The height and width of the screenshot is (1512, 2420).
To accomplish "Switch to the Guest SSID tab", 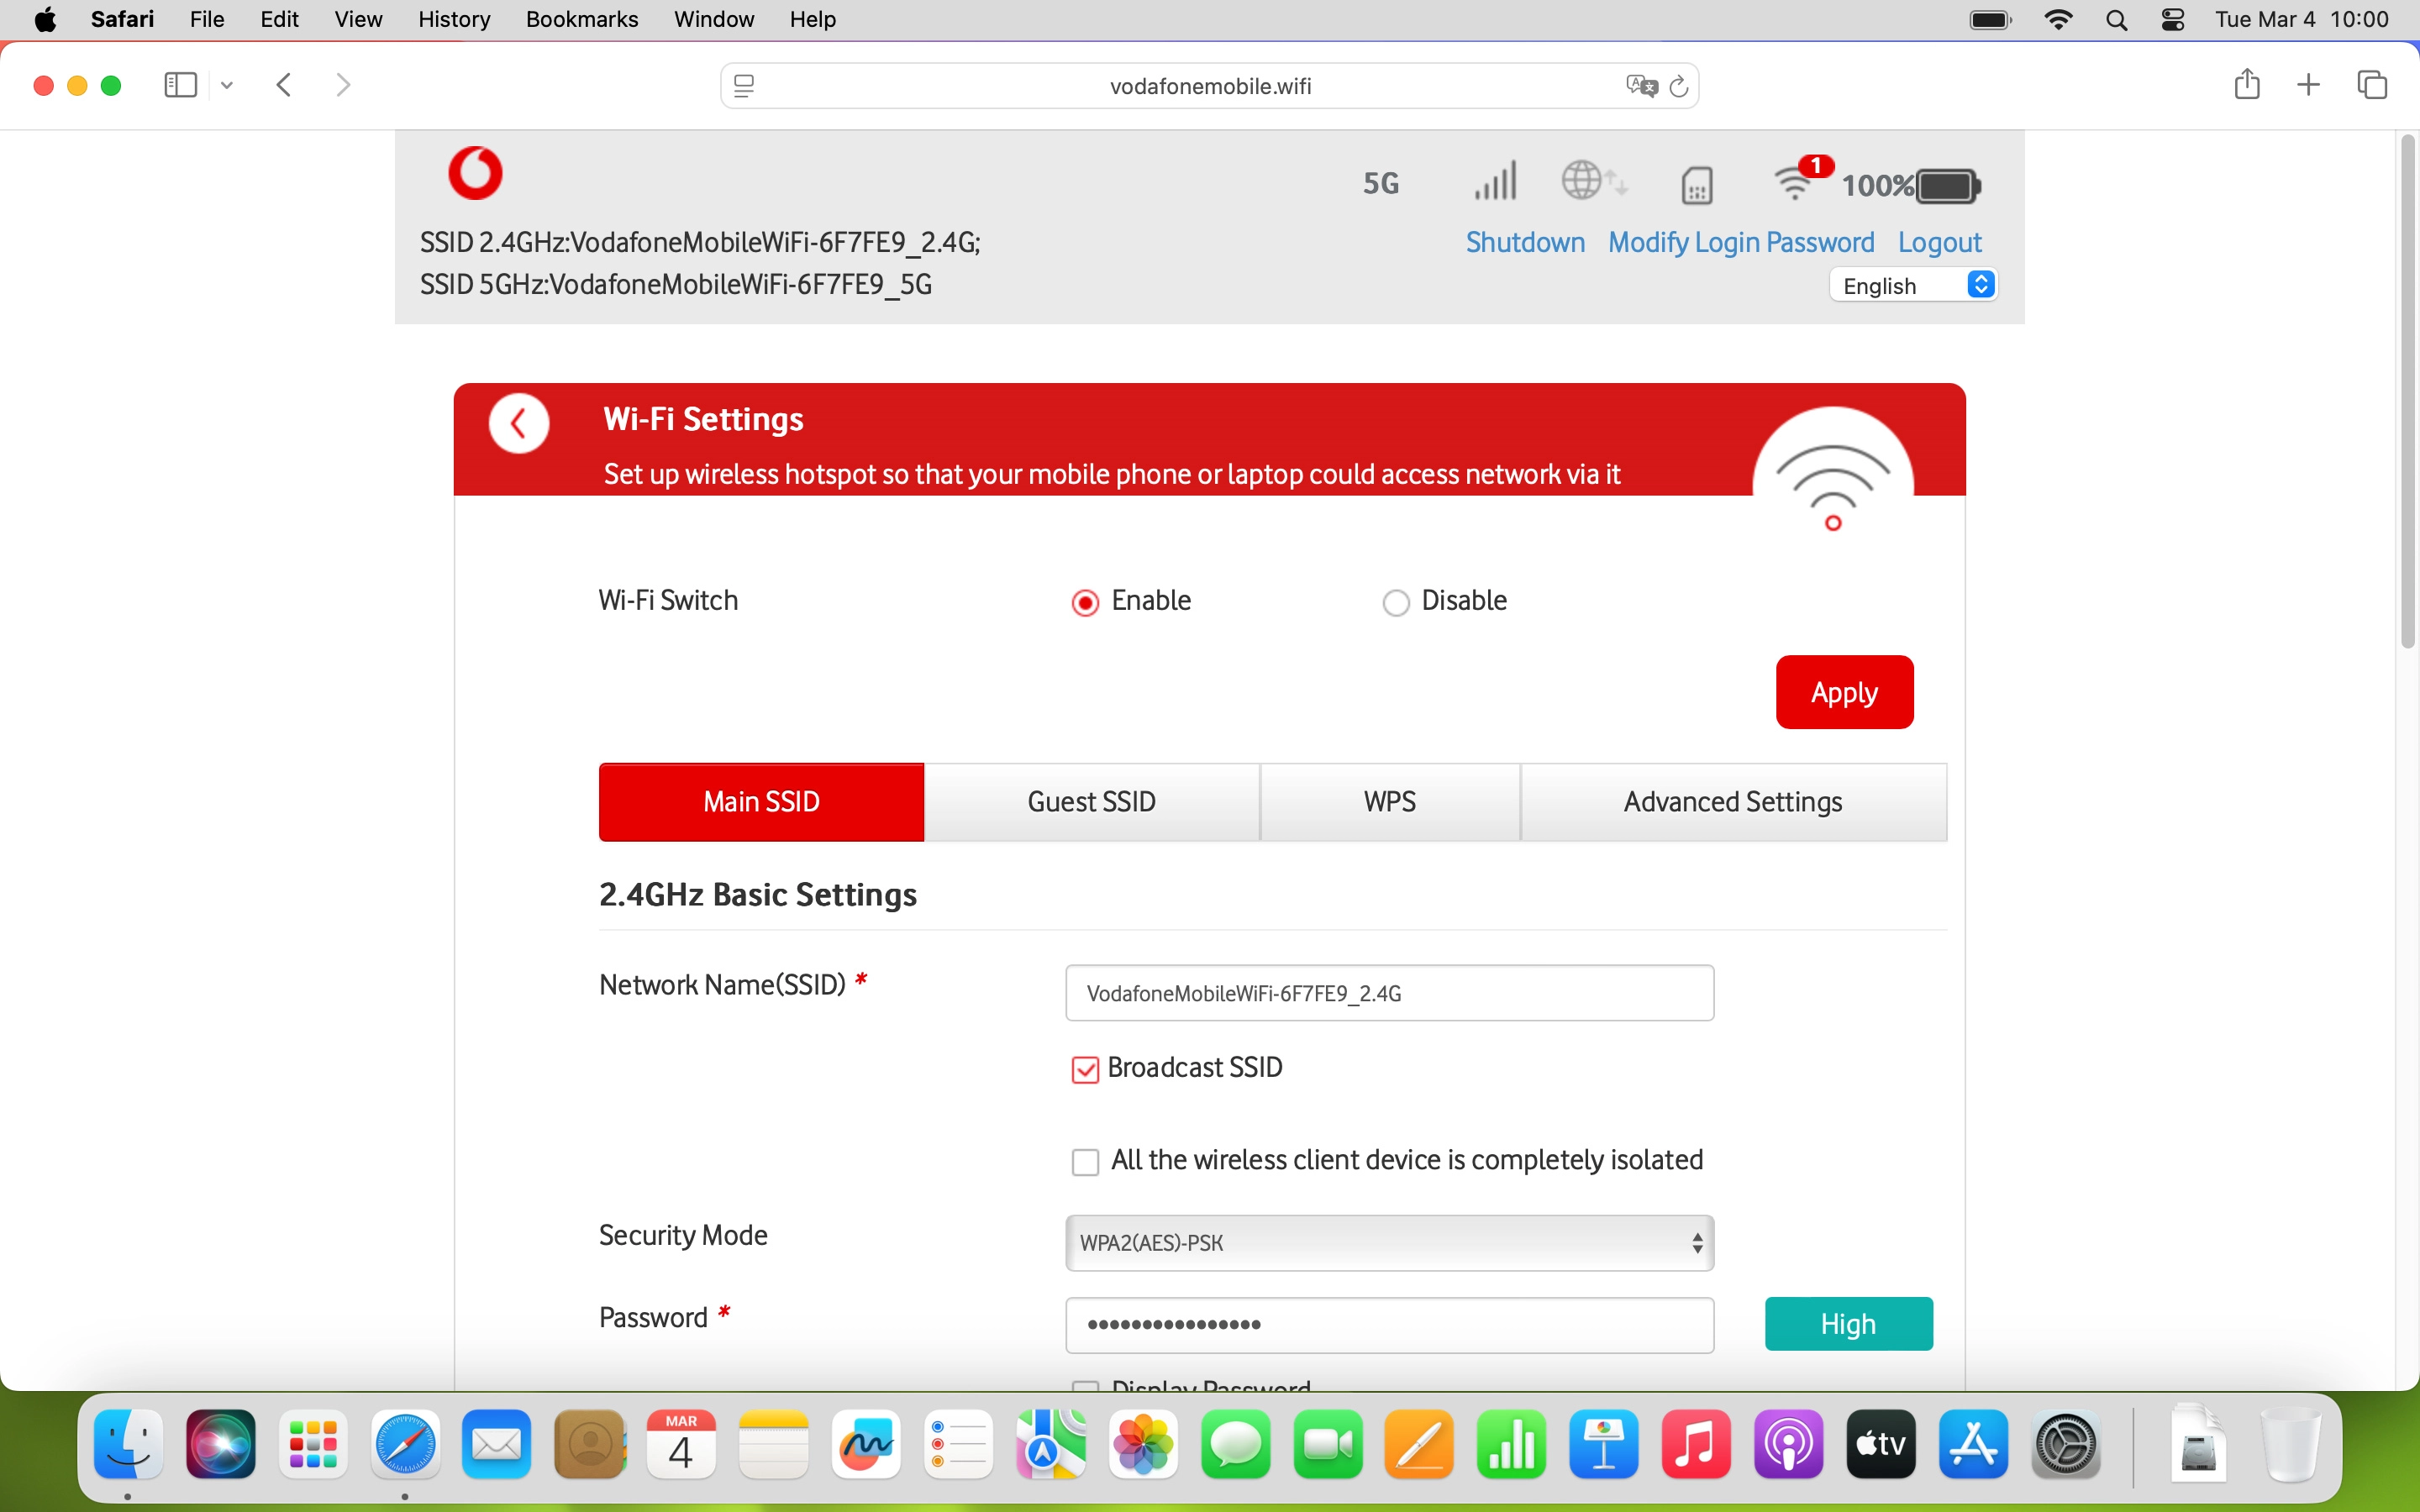I will click(x=1090, y=801).
